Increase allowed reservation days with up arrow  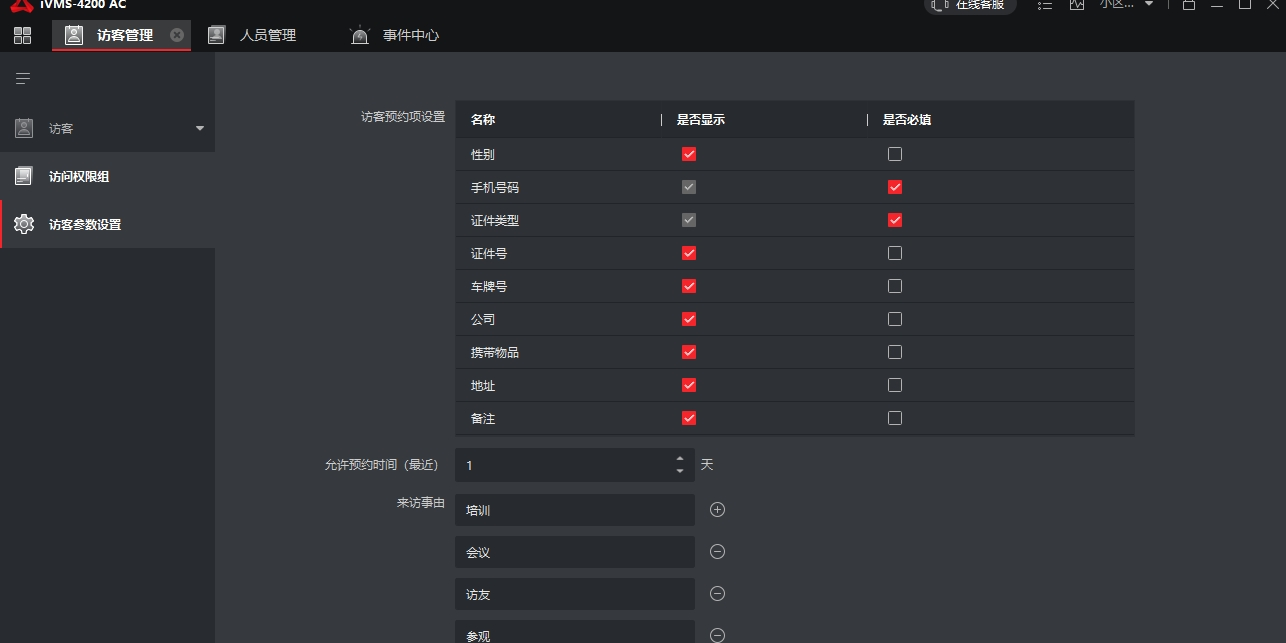pos(680,458)
